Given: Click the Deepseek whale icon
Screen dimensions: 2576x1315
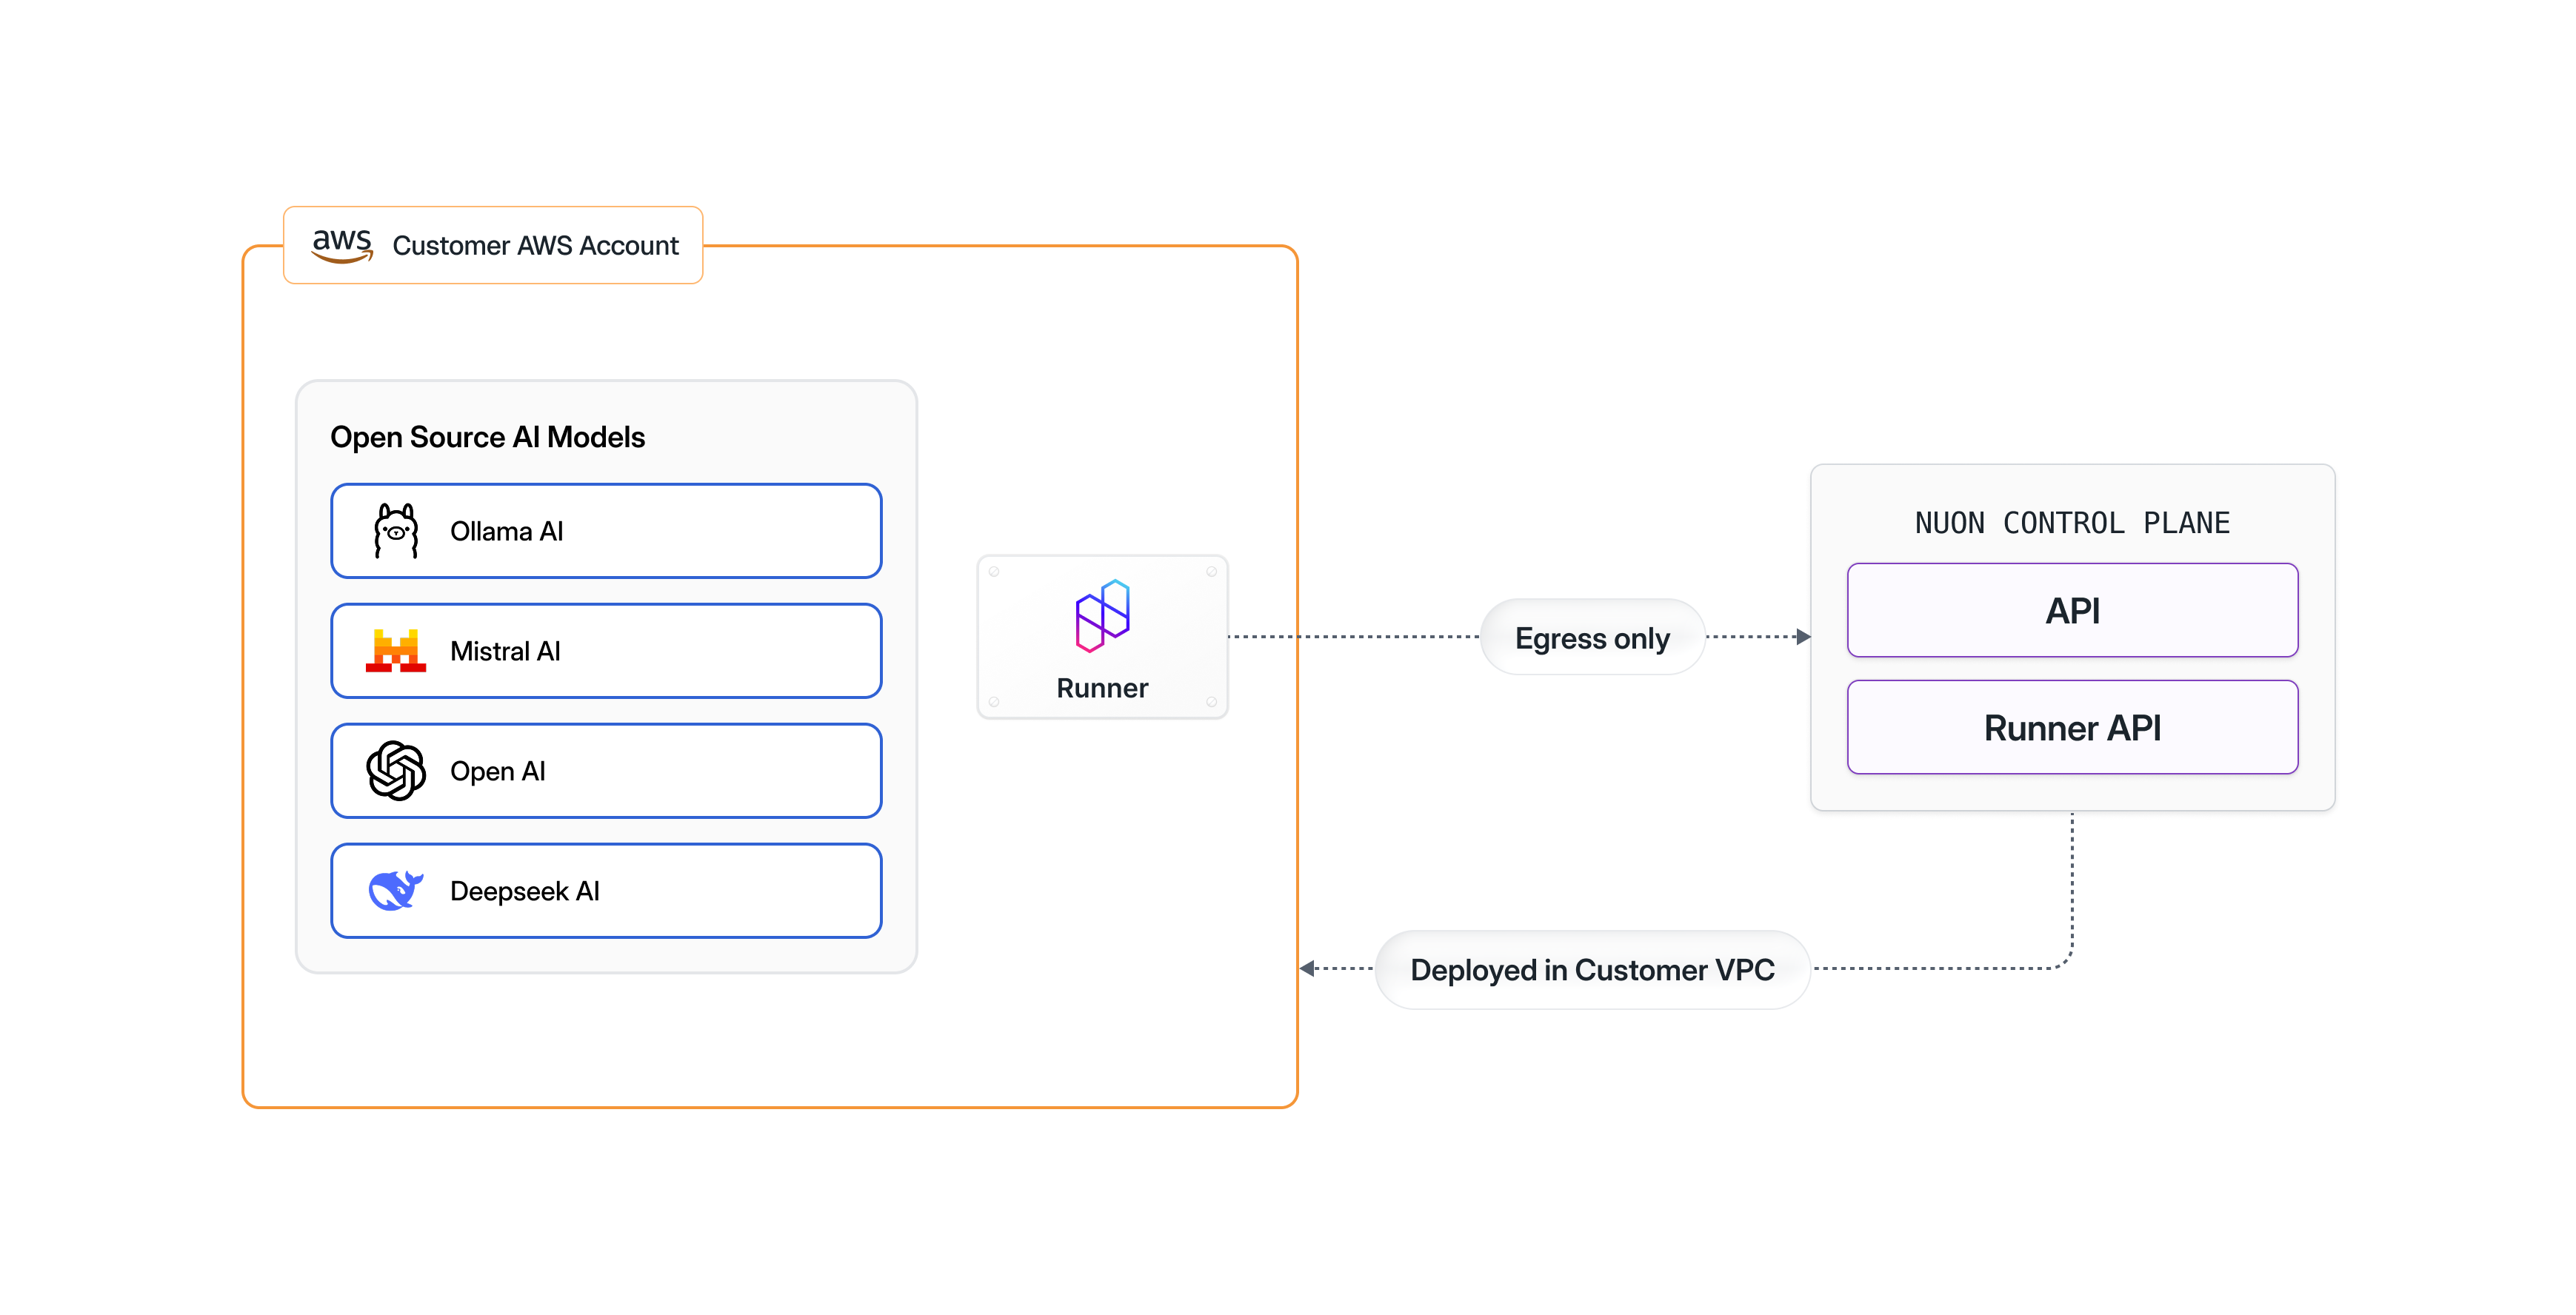Looking at the screenshot, I should tap(396, 890).
